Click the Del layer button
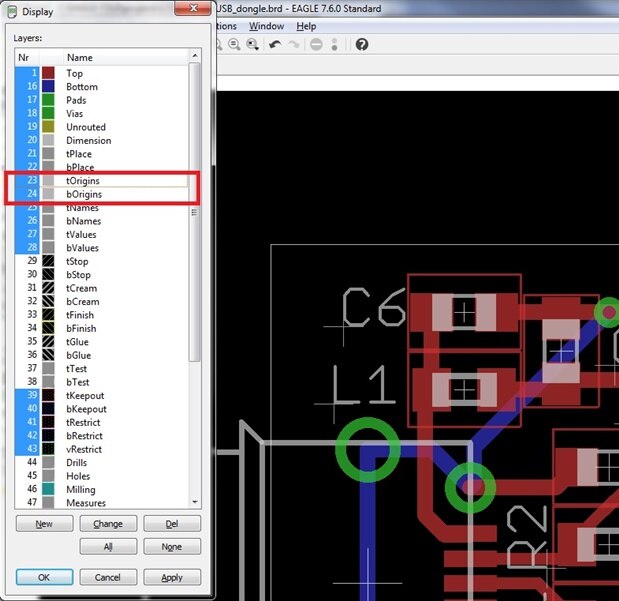This screenshot has height=601, width=619. (x=172, y=524)
